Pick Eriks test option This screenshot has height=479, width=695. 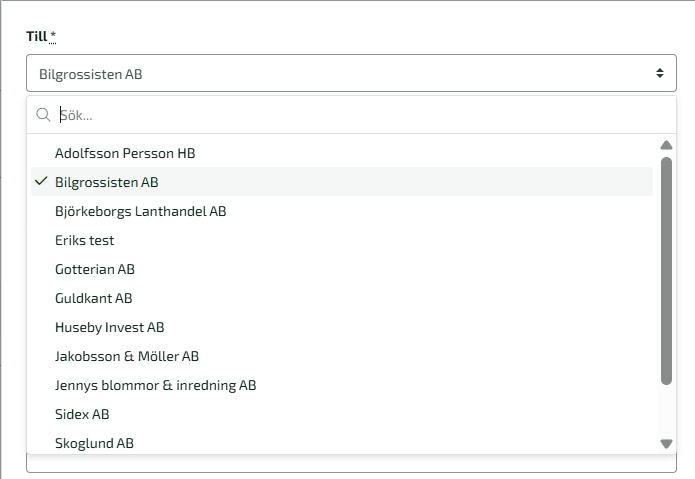[85, 240]
